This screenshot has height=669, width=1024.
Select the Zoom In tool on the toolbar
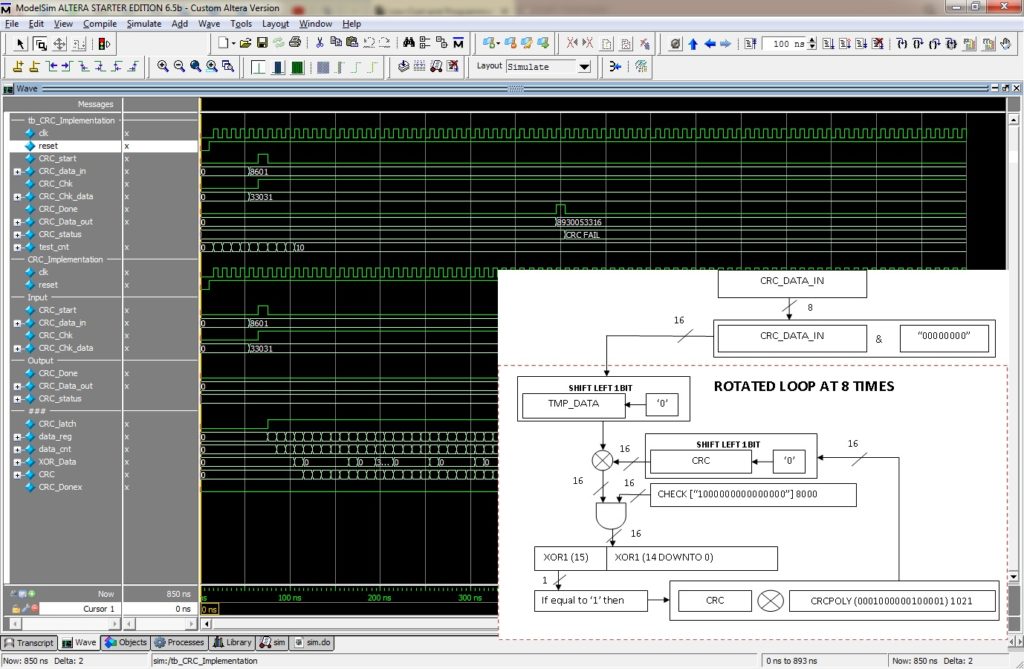point(162,66)
